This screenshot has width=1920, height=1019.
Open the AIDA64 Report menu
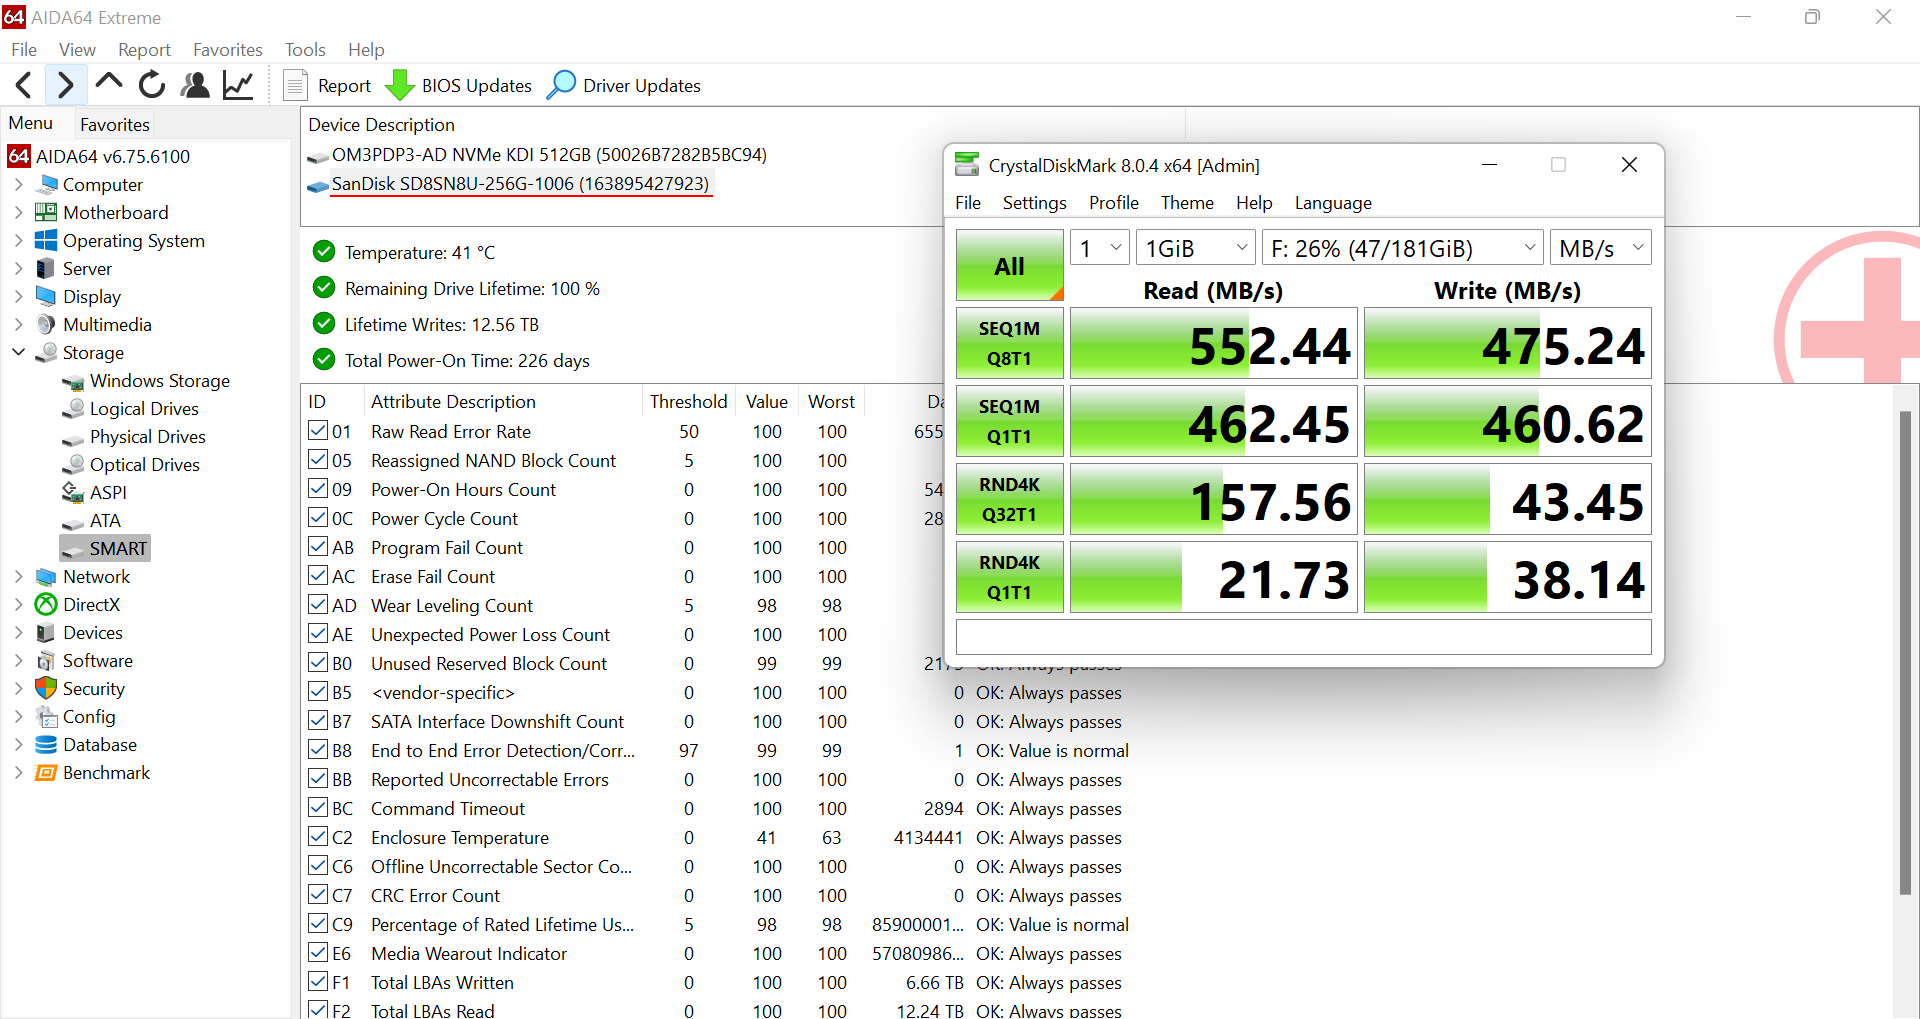[x=144, y=50]
